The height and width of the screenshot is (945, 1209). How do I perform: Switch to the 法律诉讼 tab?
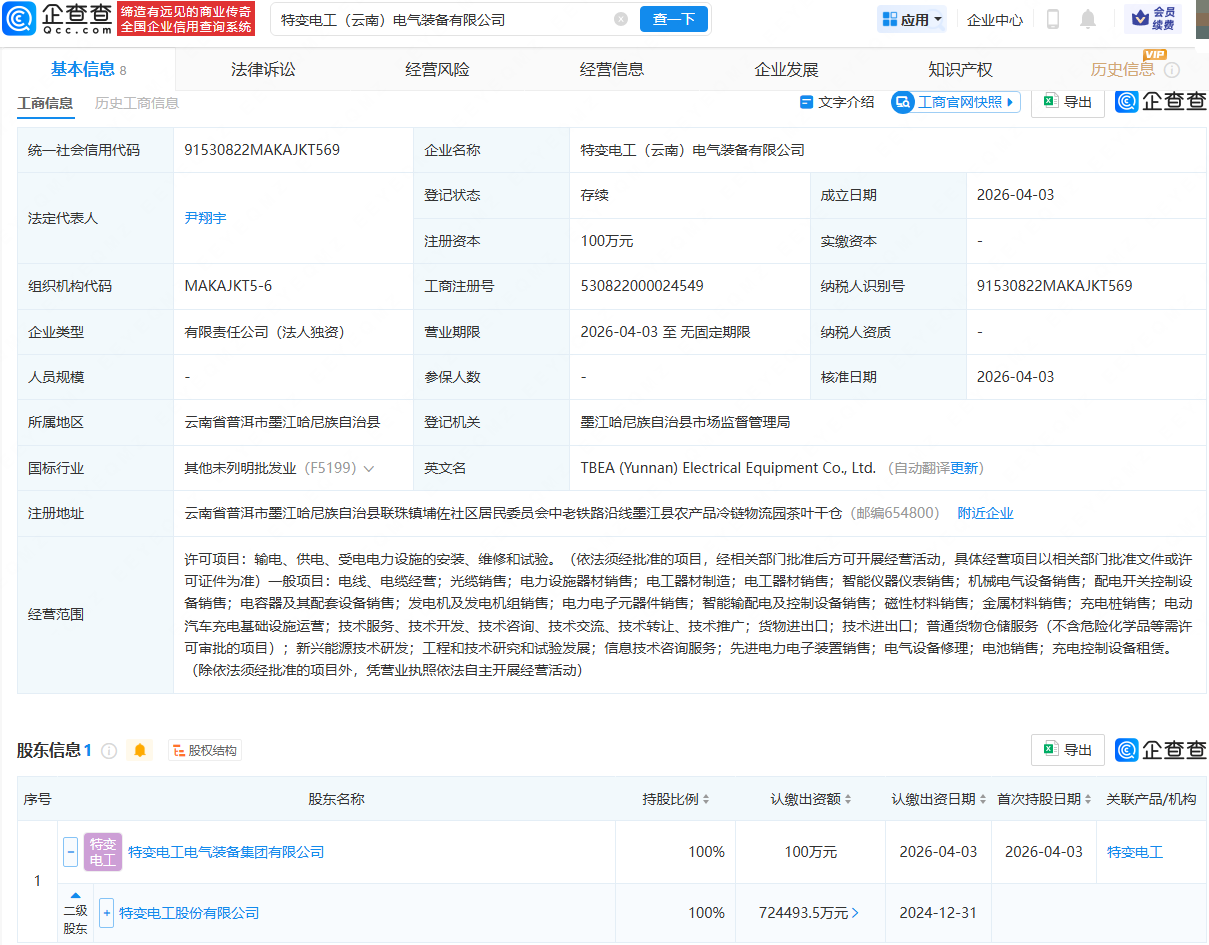click(262, 69)
